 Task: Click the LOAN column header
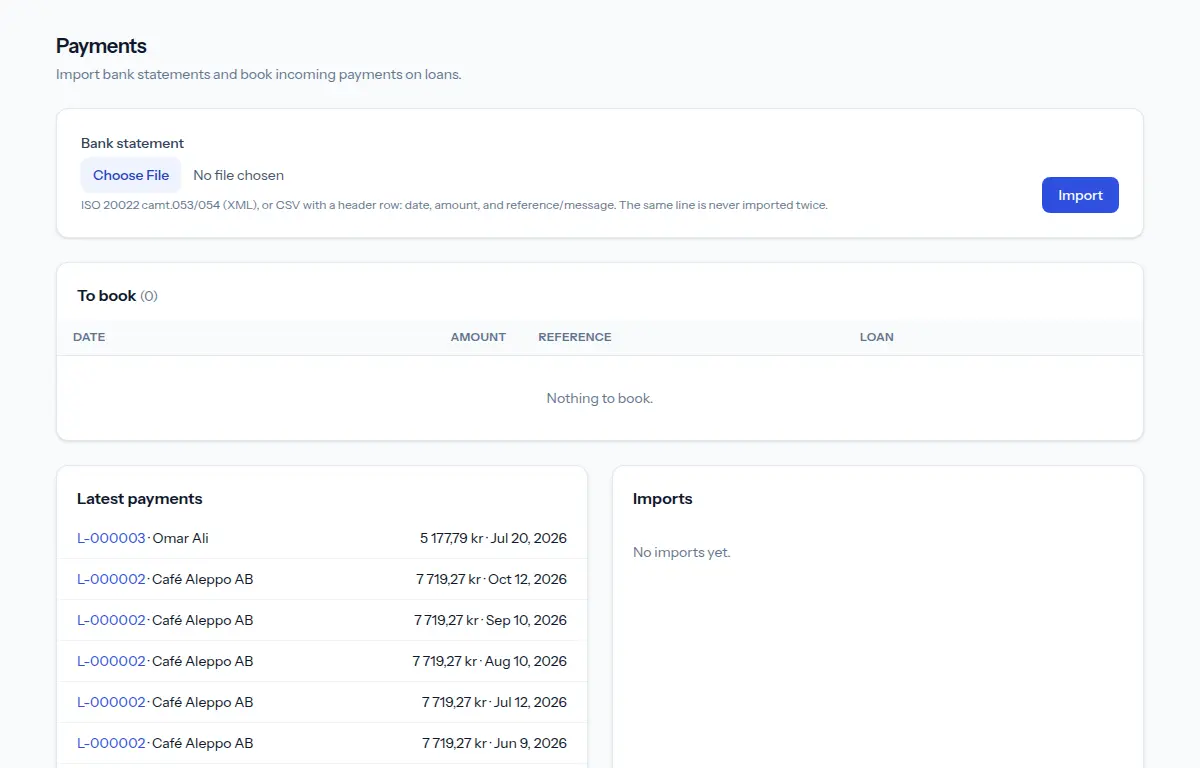pyautogui.click(x=877, y=337)
